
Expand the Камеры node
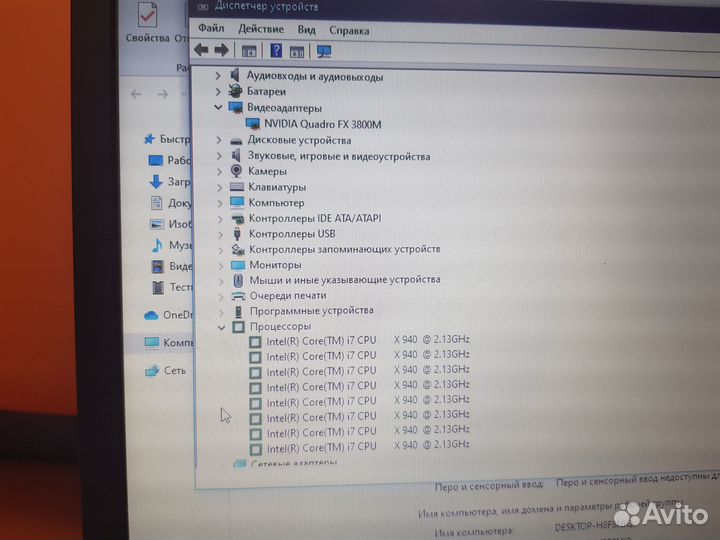tap(219, 172)
